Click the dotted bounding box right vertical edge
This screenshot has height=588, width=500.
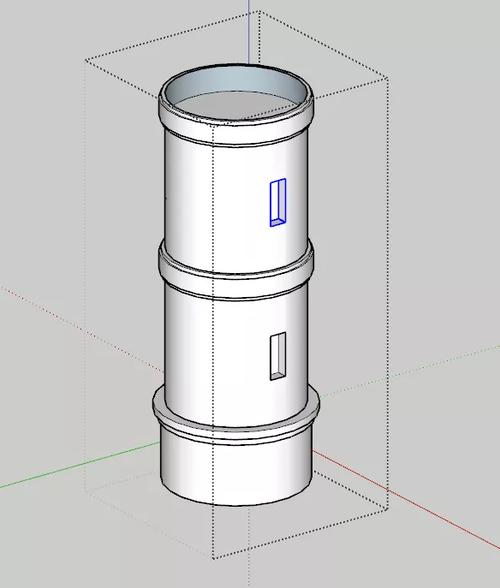[388, 292]
